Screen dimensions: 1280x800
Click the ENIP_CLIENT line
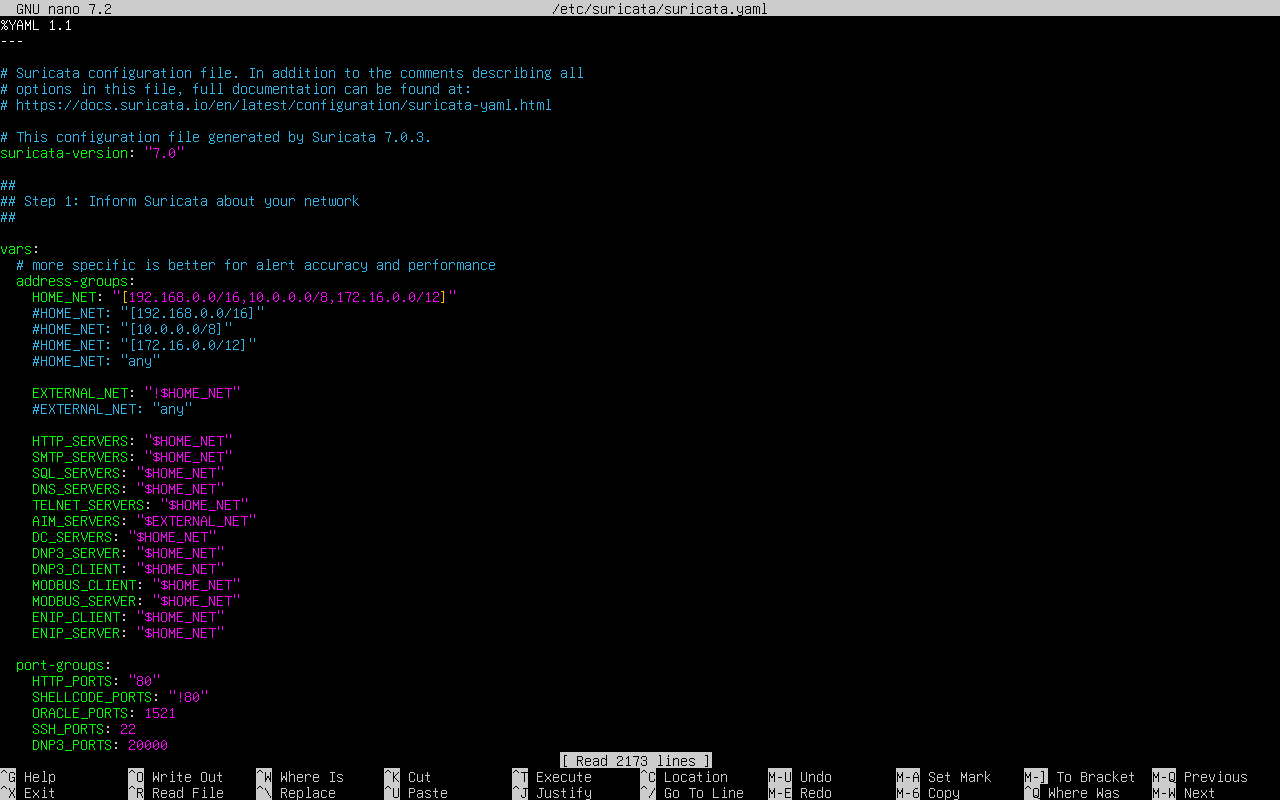[x=128, y=617]
